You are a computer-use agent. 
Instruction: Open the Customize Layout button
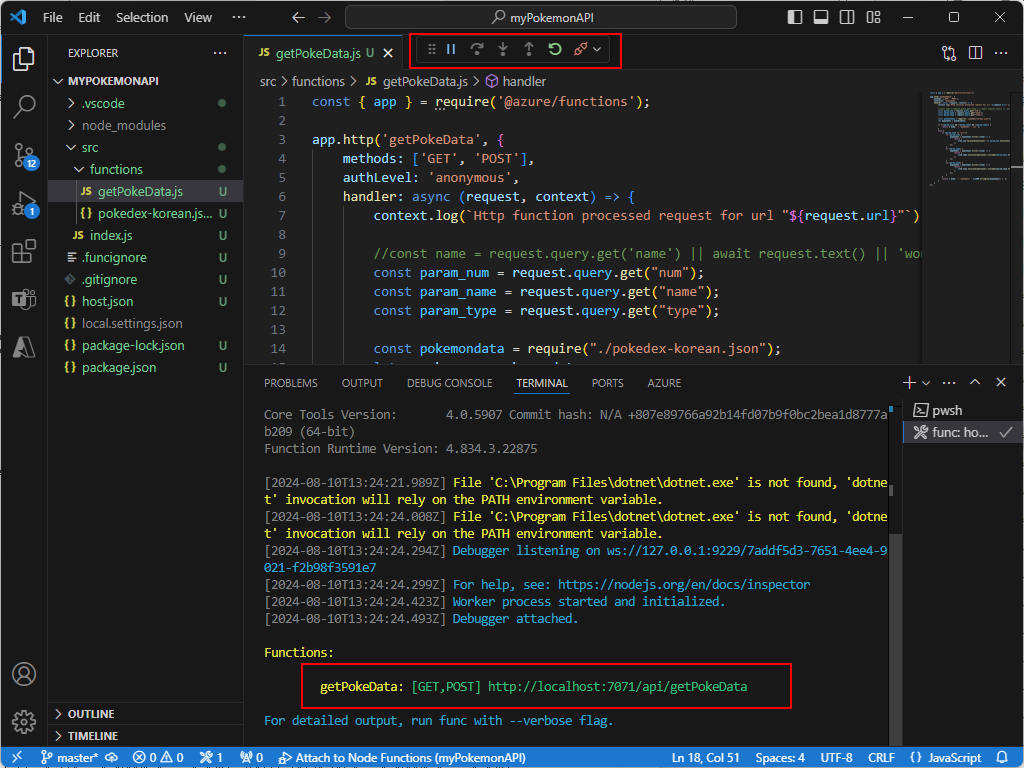click(874, 18)
